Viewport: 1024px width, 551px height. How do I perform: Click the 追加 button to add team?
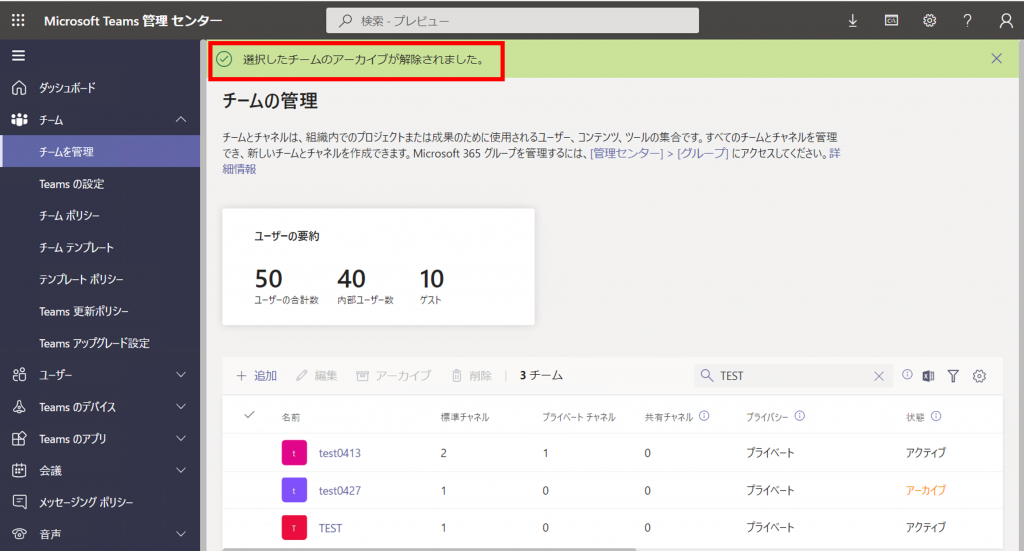[x=256, y=376]
